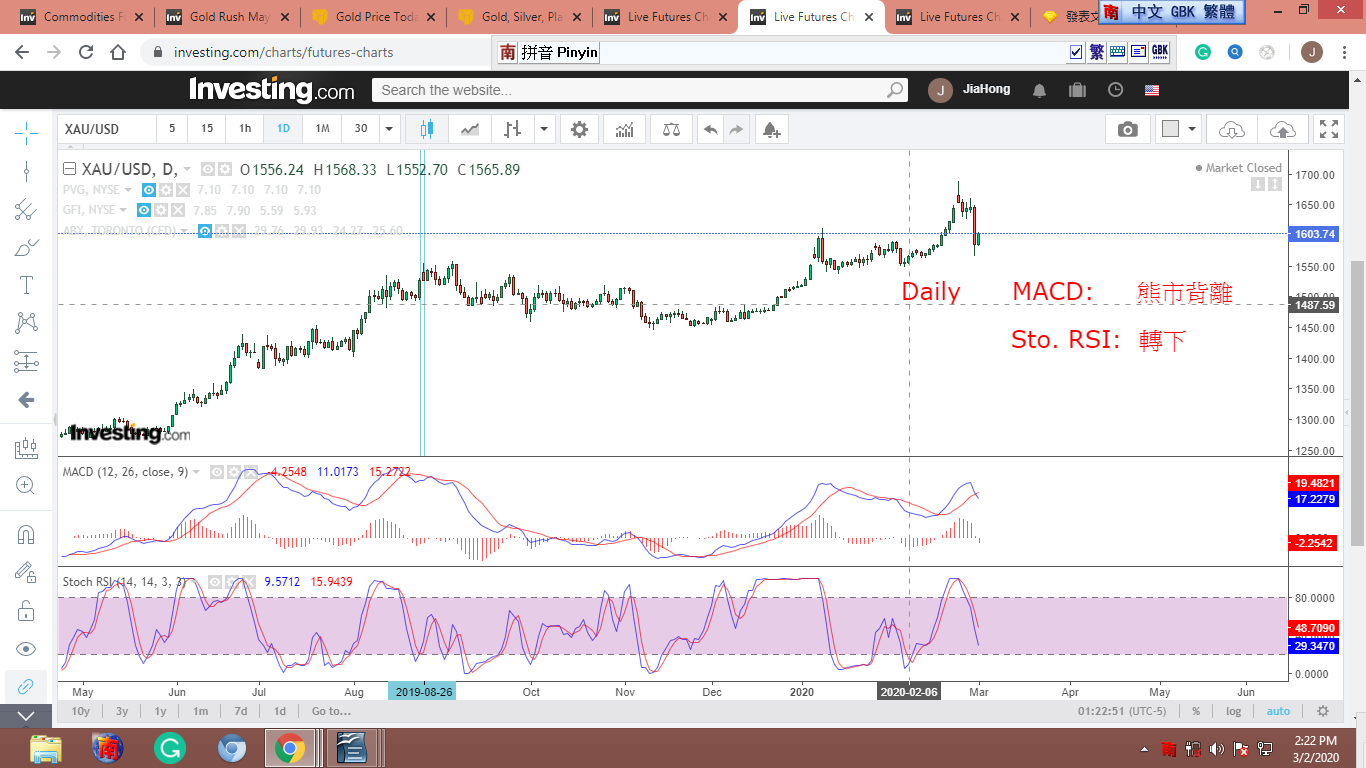Click the 1y date range button
1366x768 pixels.
(x=160, y=711)
